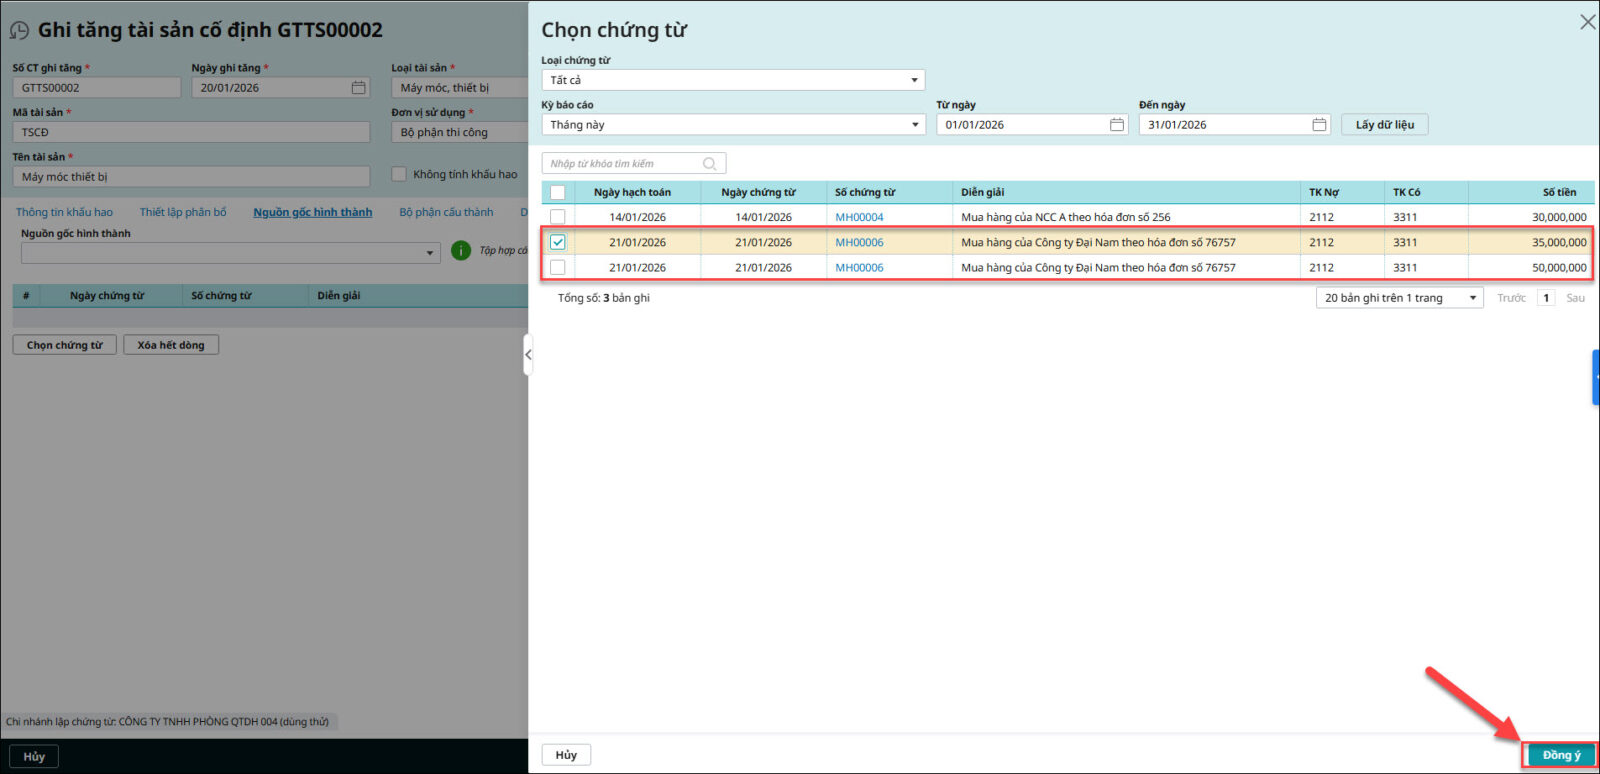Open the Đến ngày calendar picker icon
This screenshot has height=774, width=1600.
click(1319, 125)
